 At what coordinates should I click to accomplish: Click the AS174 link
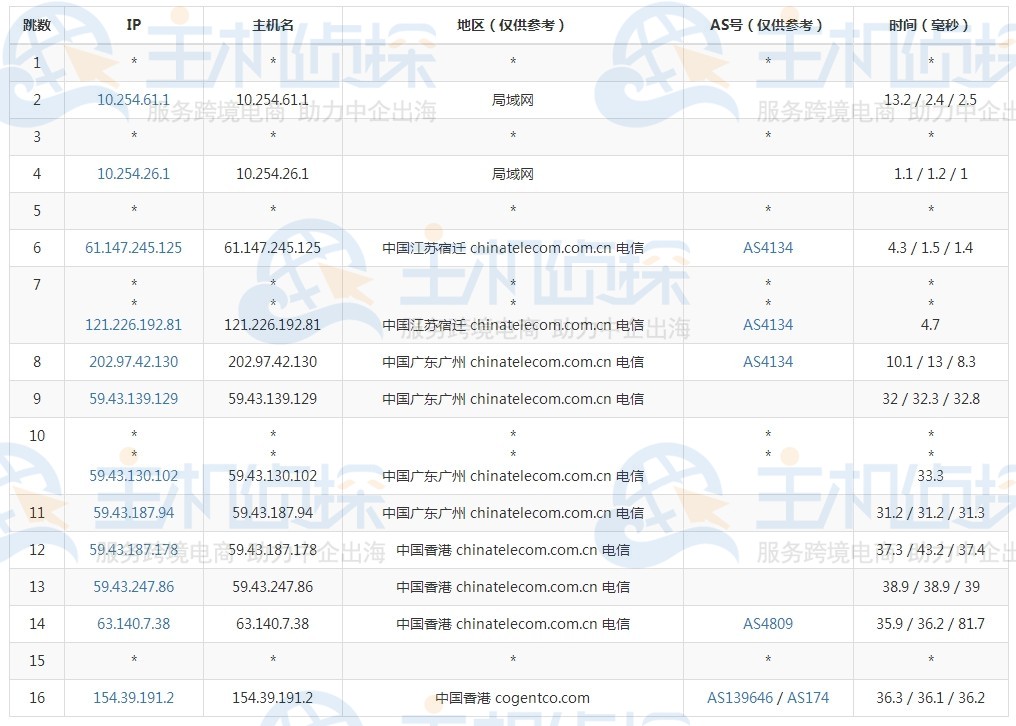click(x=808, y=697)
